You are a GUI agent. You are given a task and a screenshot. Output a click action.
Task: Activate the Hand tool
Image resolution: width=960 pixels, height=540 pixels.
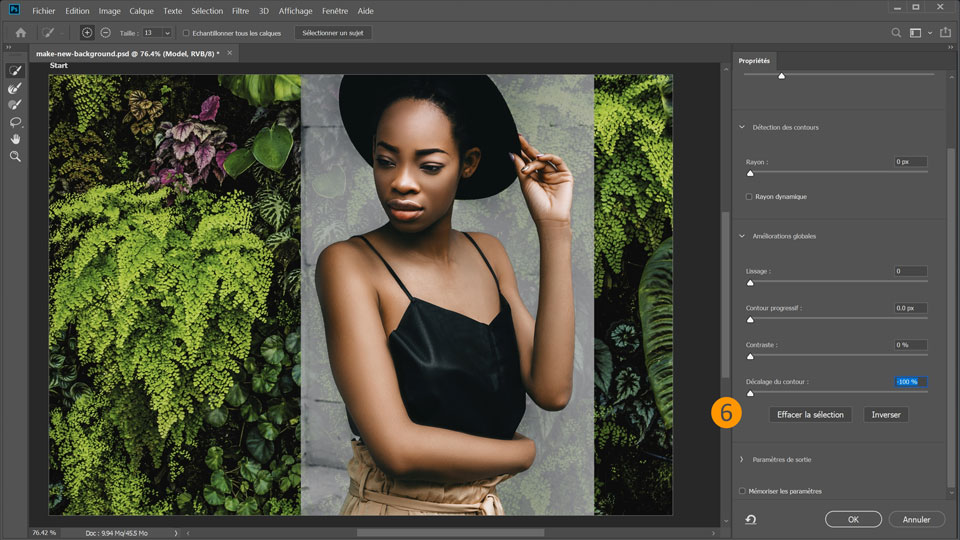click(x=15, y=139)
